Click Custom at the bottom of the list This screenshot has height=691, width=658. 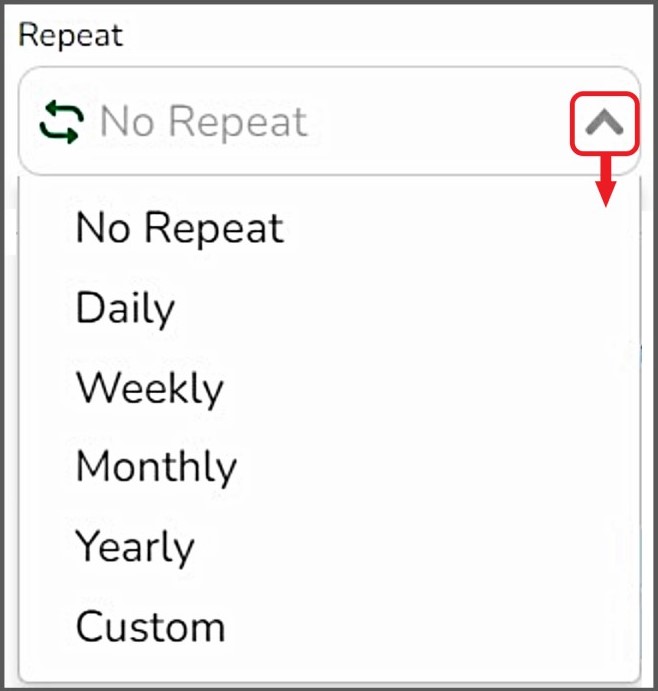(x=151, y=627)
